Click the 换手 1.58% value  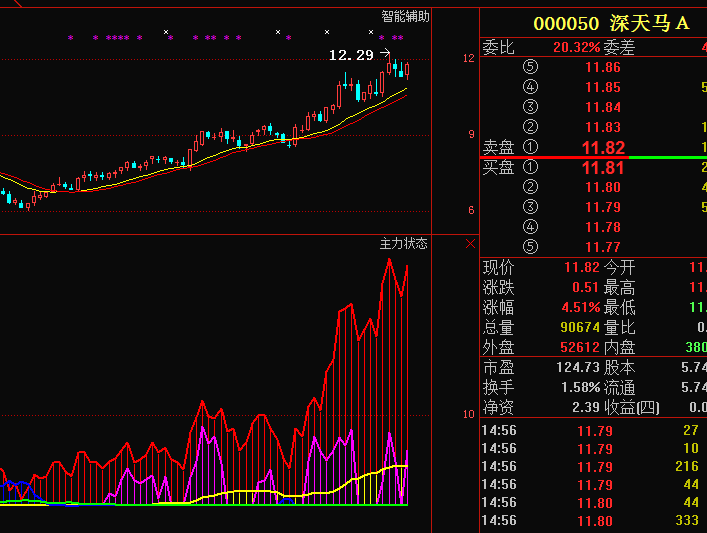click(580, 387)
